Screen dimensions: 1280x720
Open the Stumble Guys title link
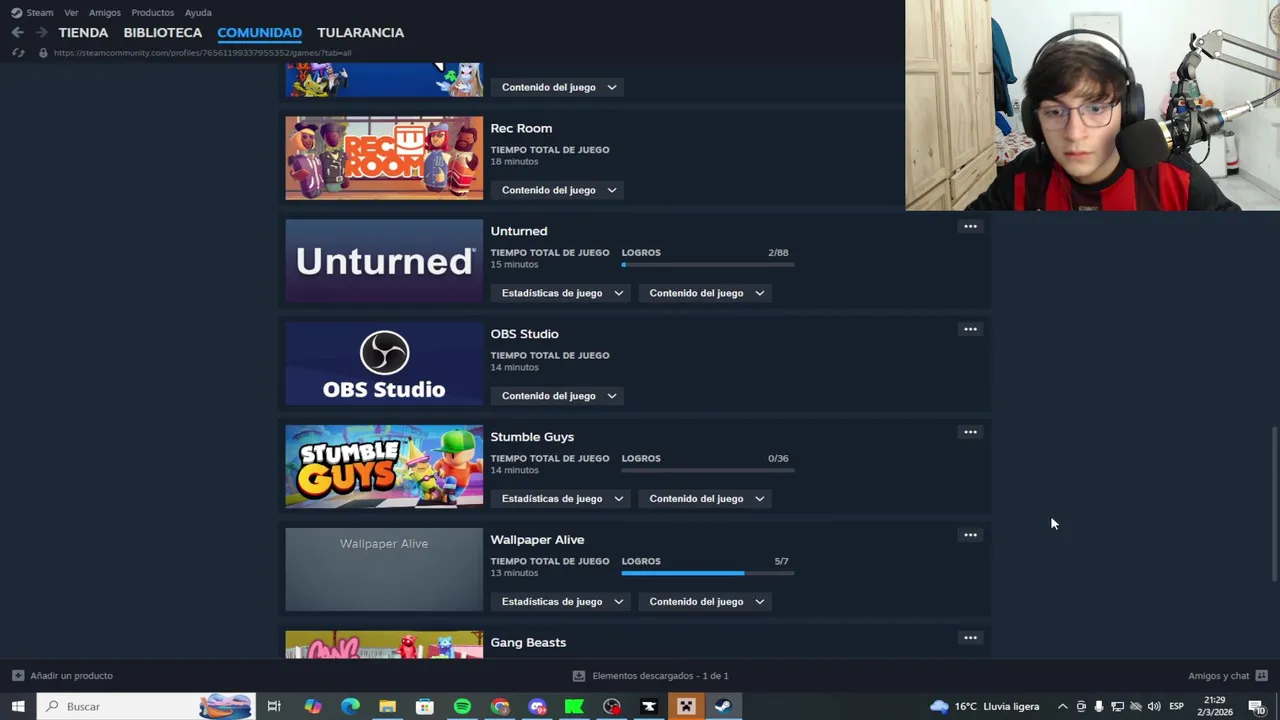point(532,437)
